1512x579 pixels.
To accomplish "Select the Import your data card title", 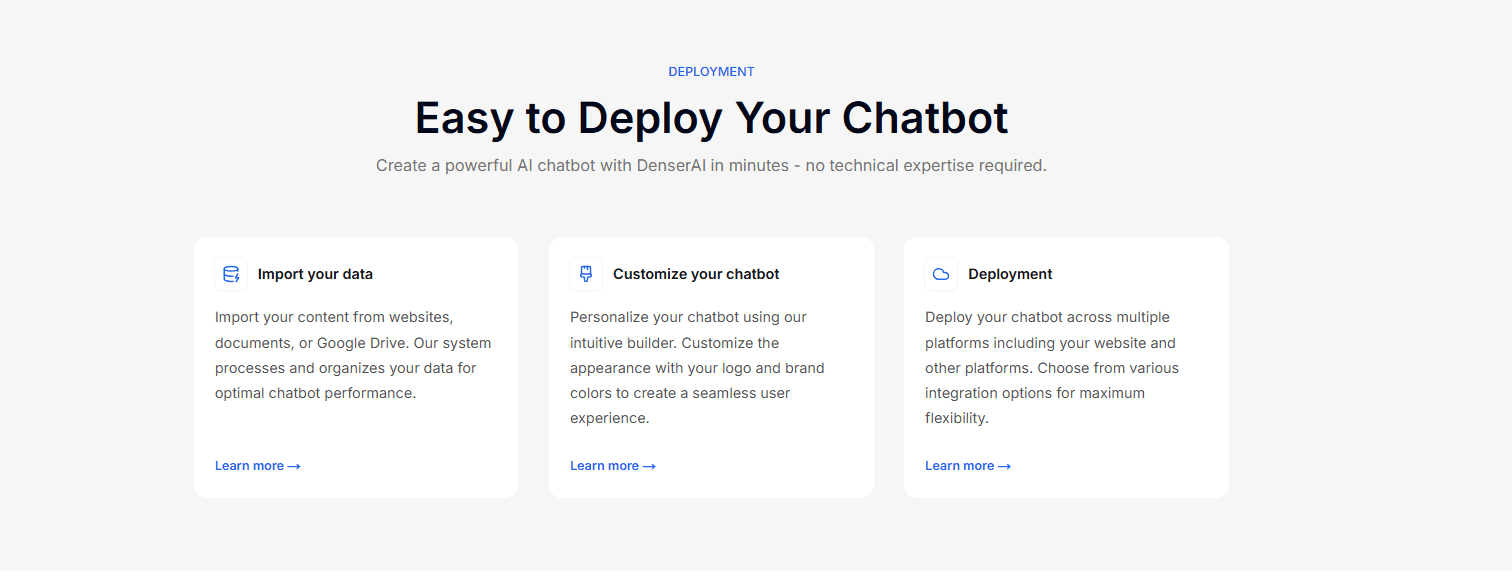I will 315,273.
